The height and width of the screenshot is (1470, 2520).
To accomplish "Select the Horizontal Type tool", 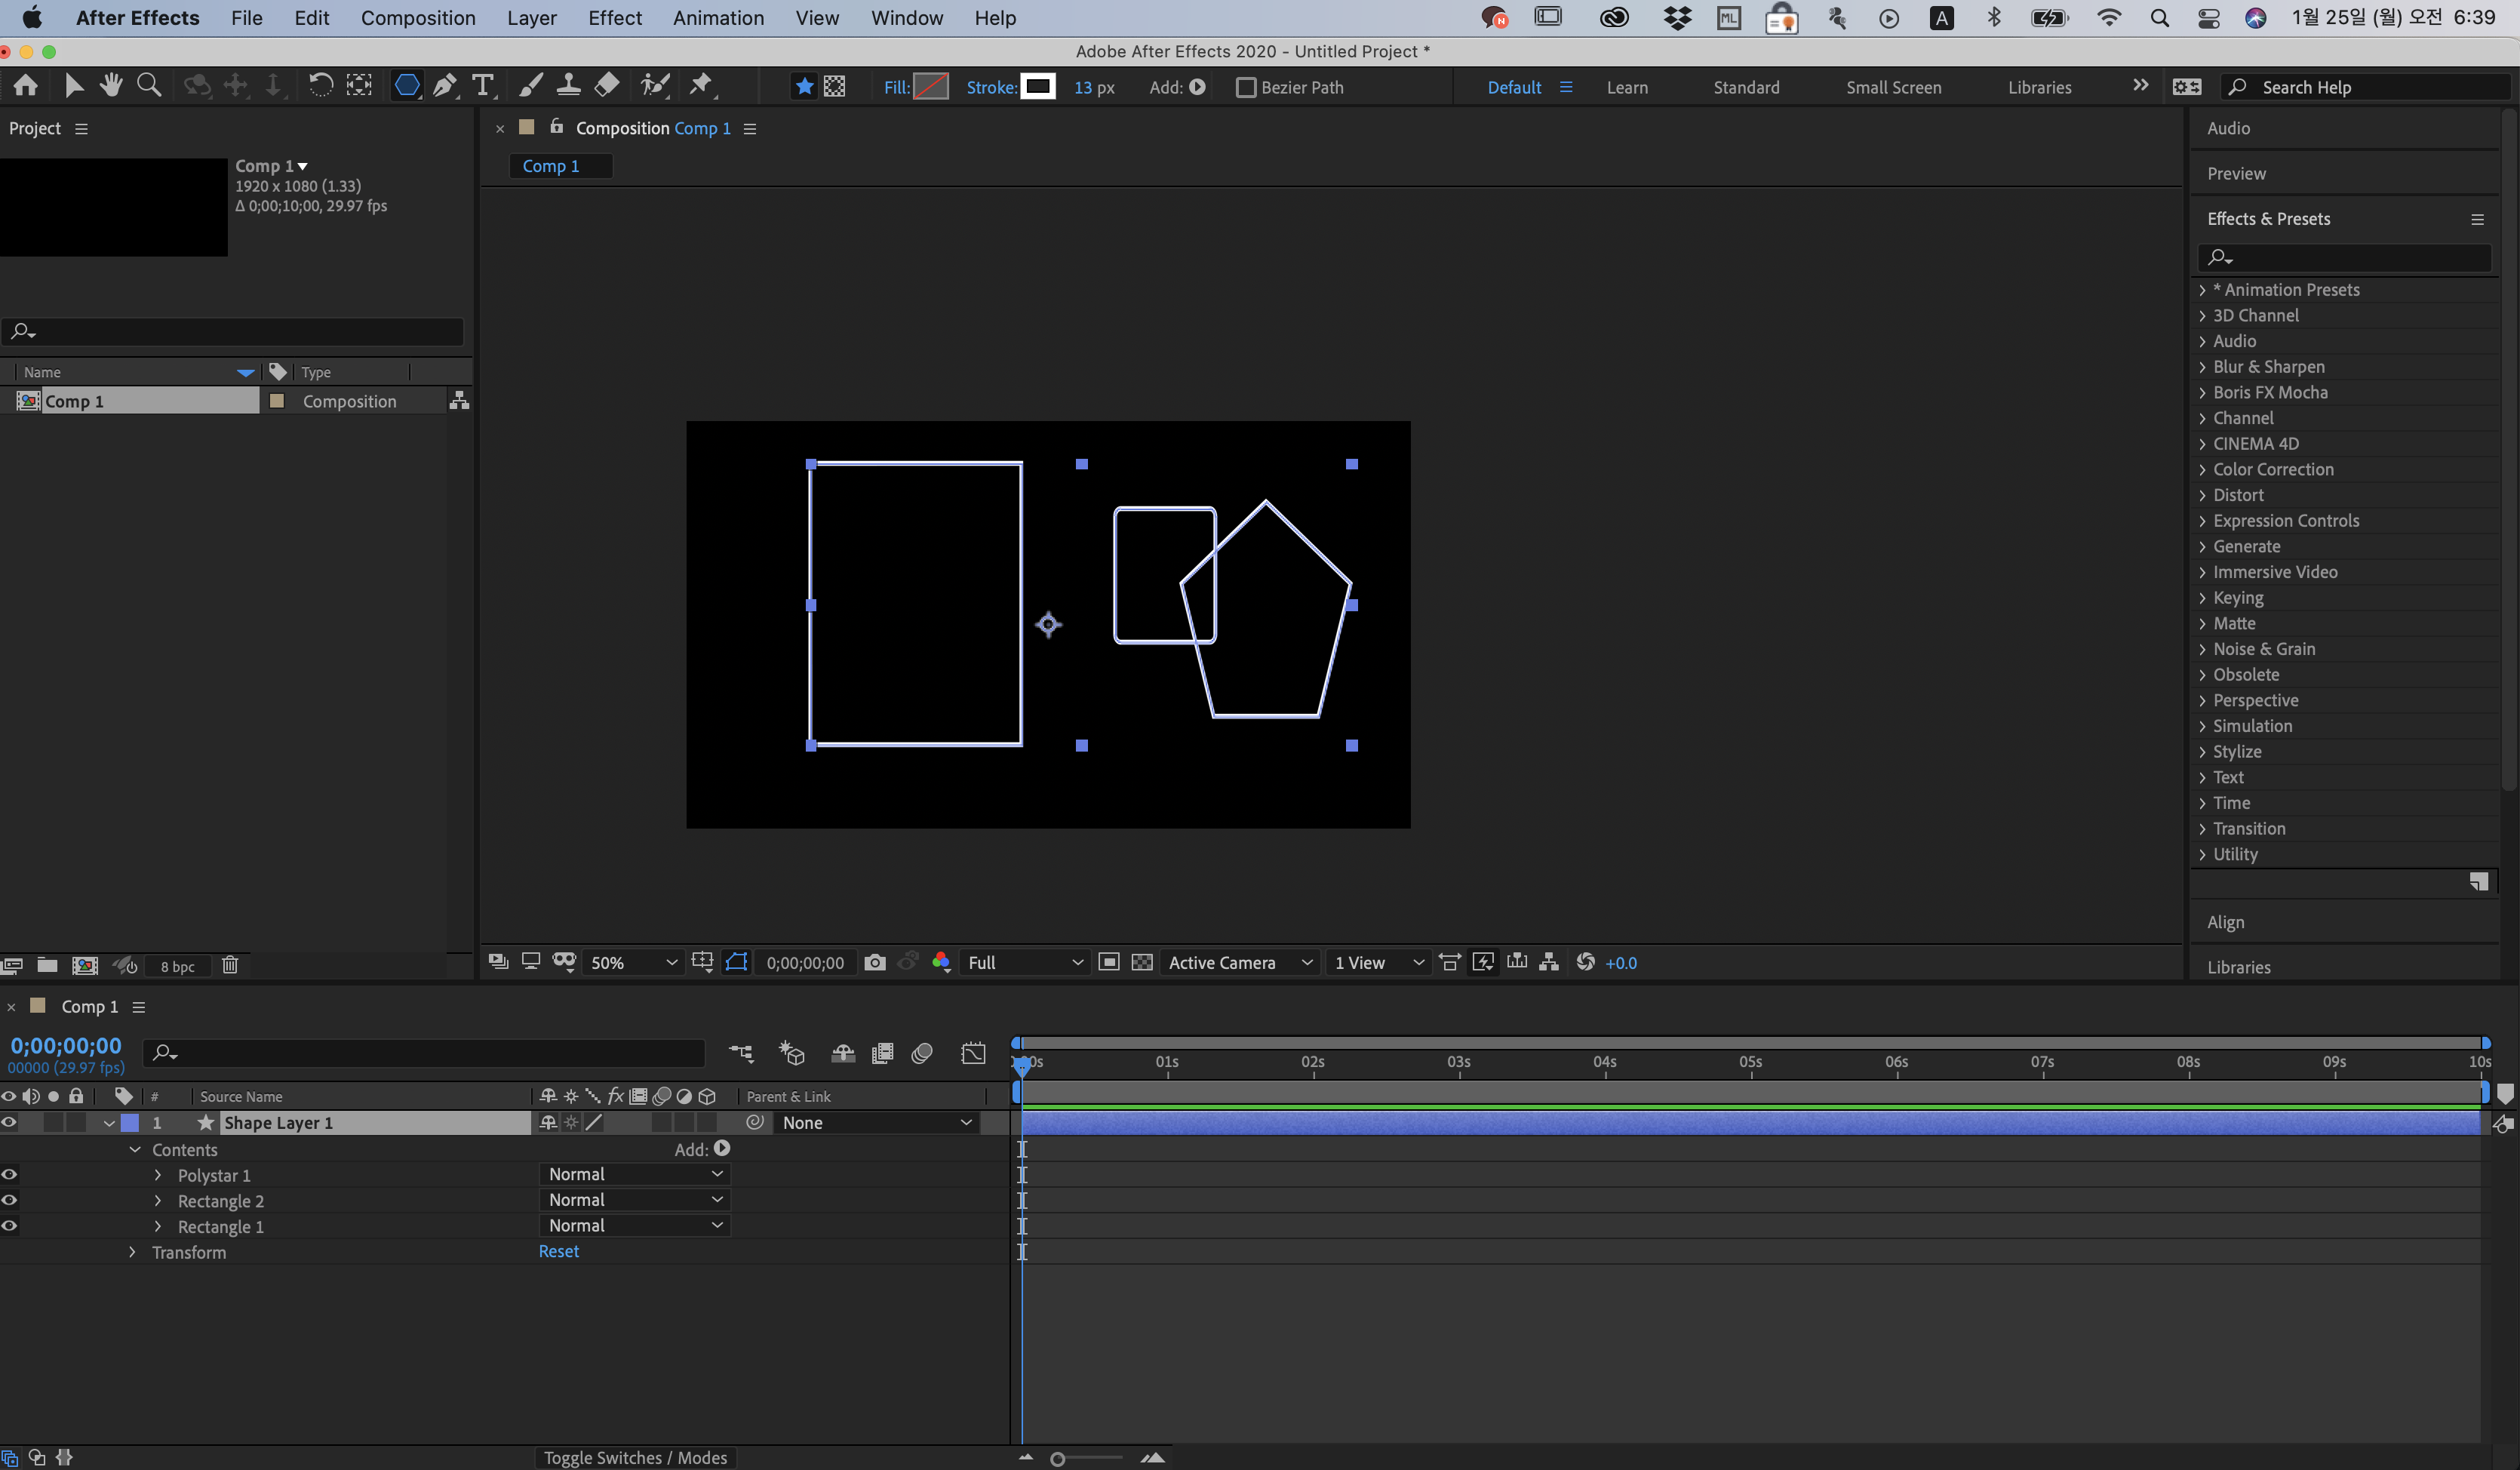I will point(483,86).
